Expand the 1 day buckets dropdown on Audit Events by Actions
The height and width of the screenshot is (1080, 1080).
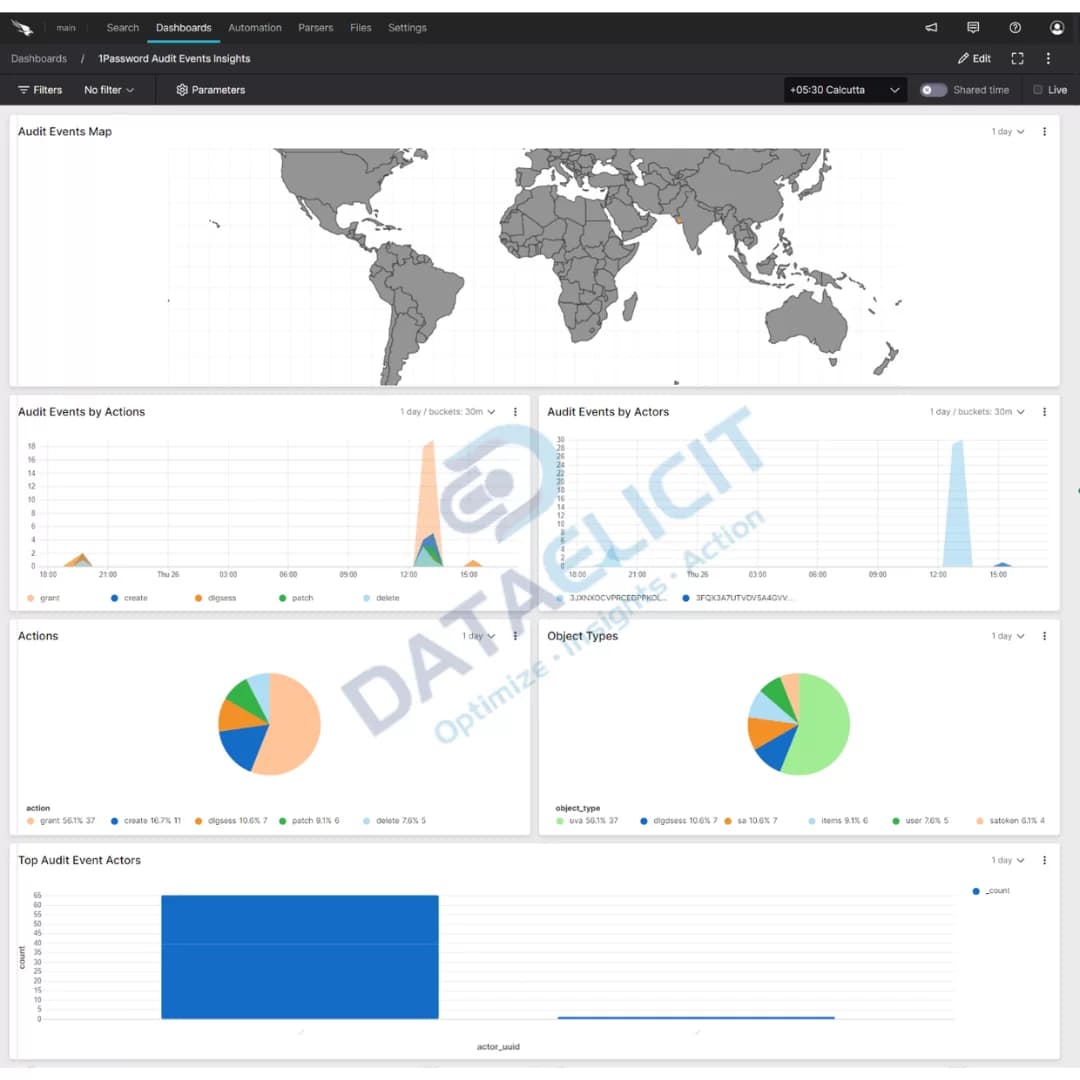[x=447, y=411]
